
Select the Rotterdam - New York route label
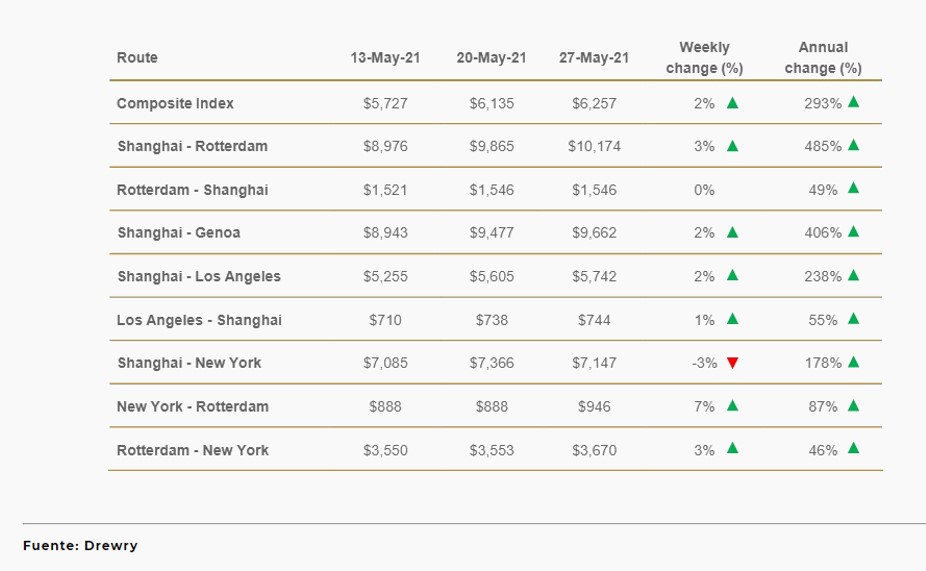point(192,450)
